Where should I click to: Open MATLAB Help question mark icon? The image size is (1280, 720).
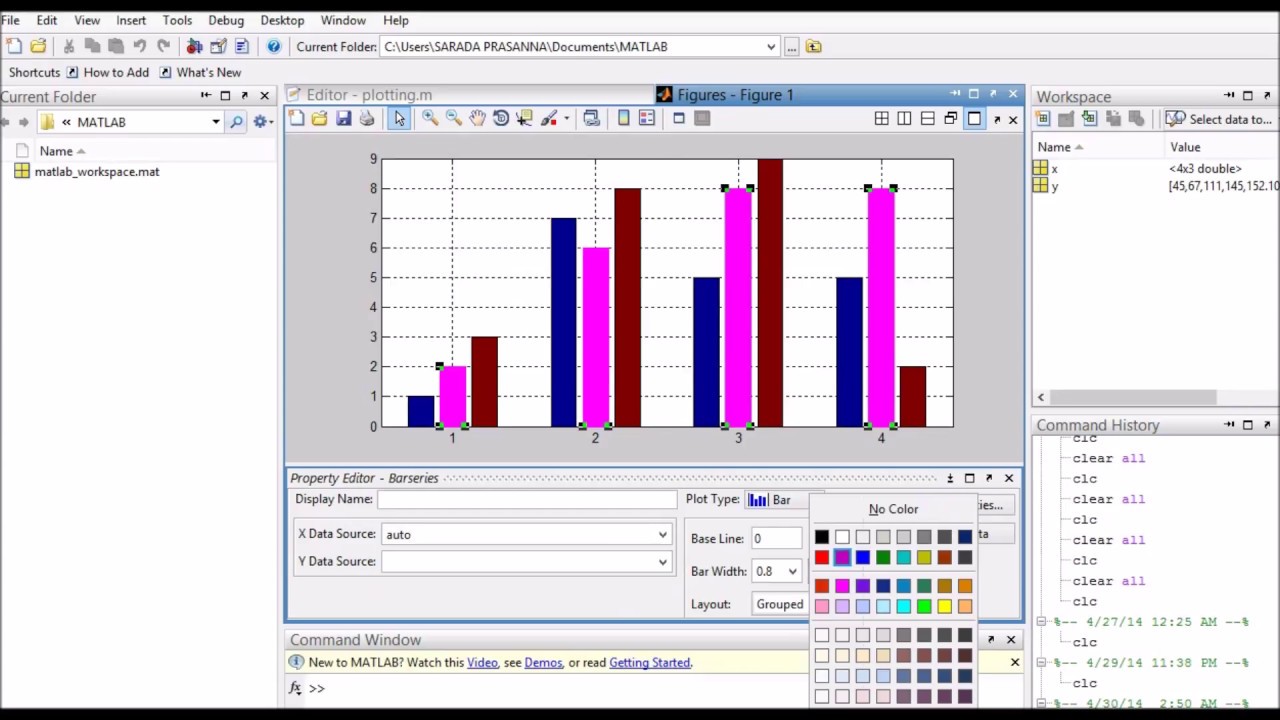point(274,46)
